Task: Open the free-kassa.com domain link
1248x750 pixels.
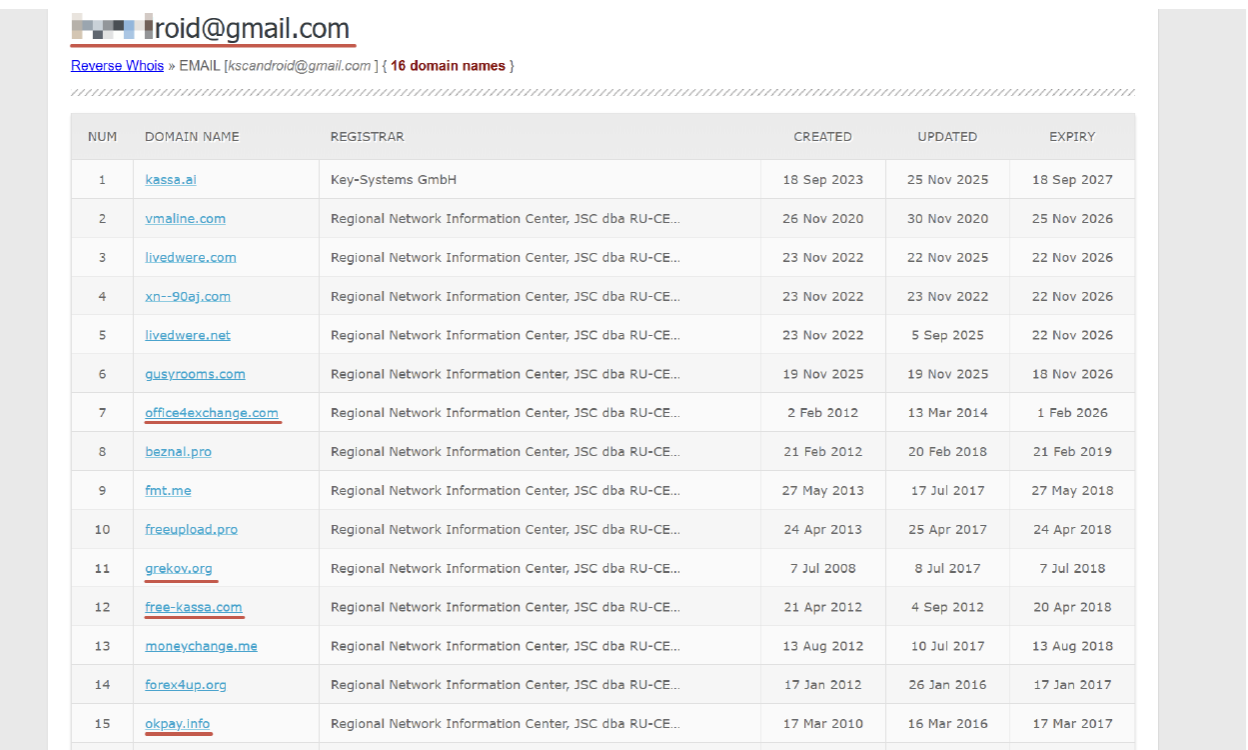Action: (x=193, y=607)
